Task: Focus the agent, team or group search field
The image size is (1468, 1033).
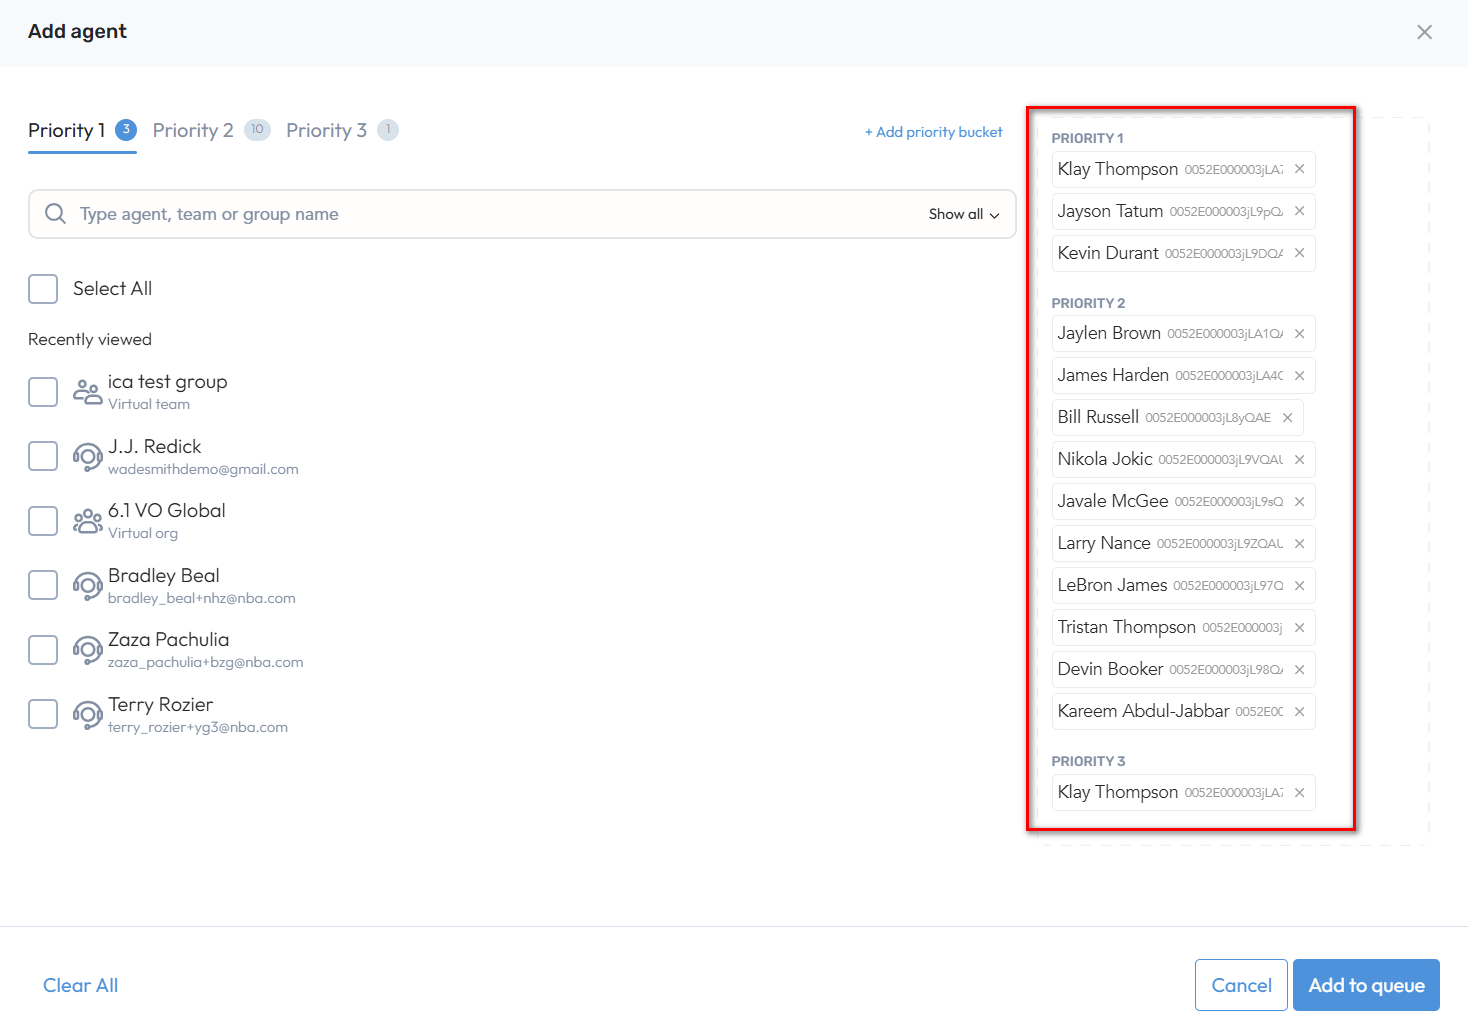Action: click(522, 214)
